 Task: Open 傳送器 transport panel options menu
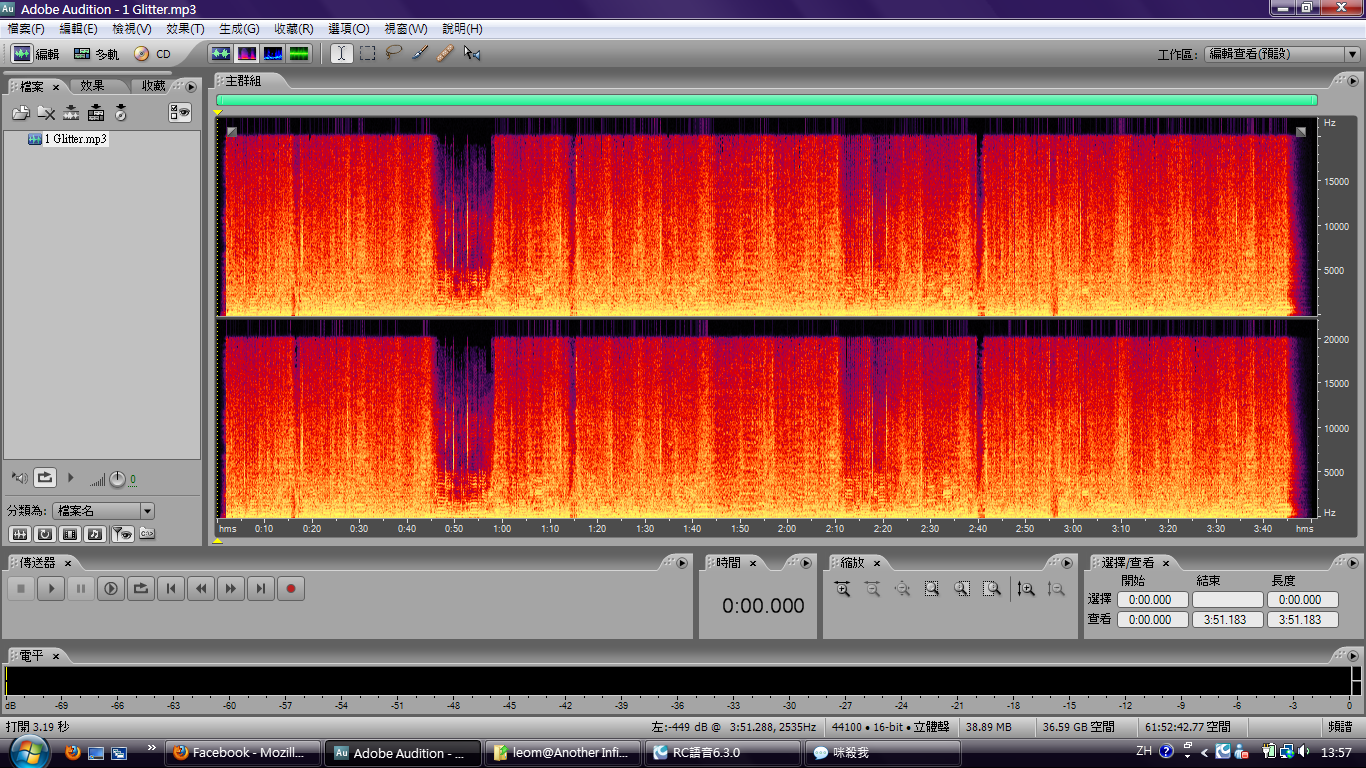pos(682,563)
